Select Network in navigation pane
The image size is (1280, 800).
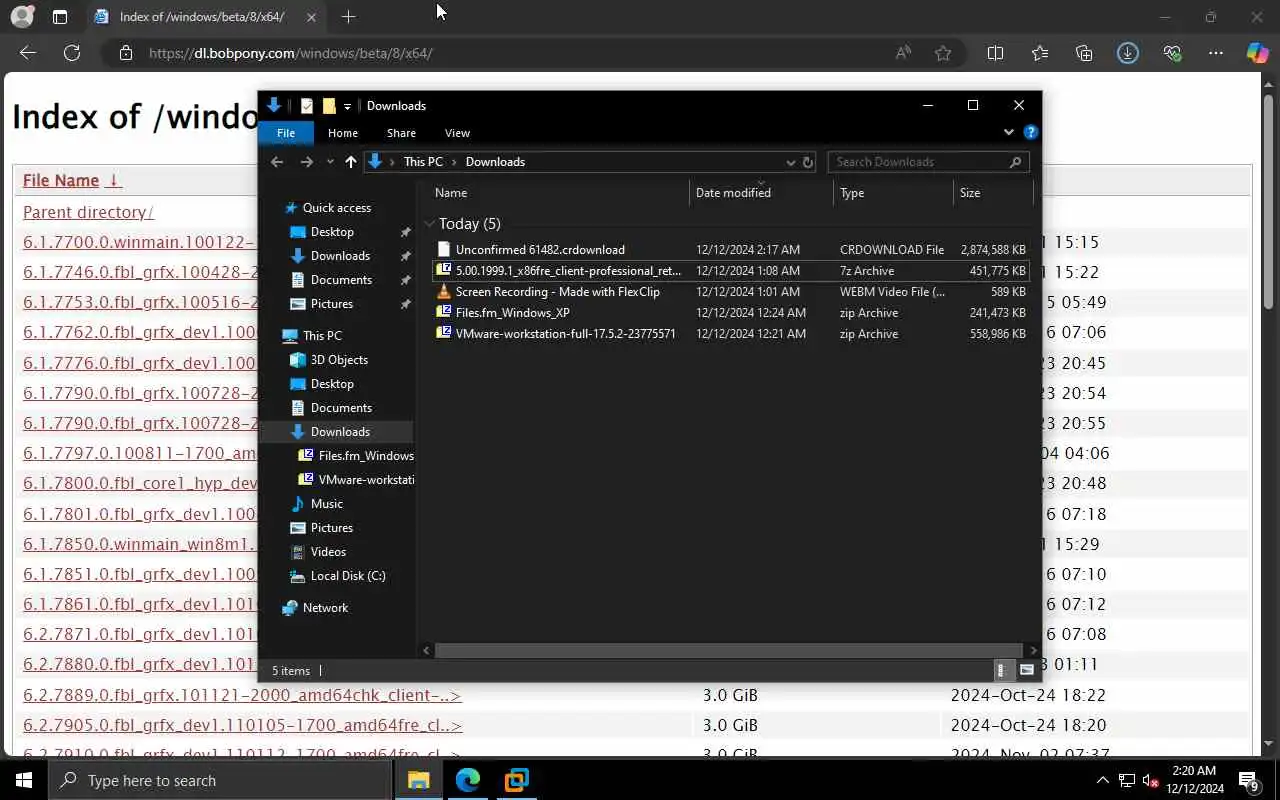325,608
